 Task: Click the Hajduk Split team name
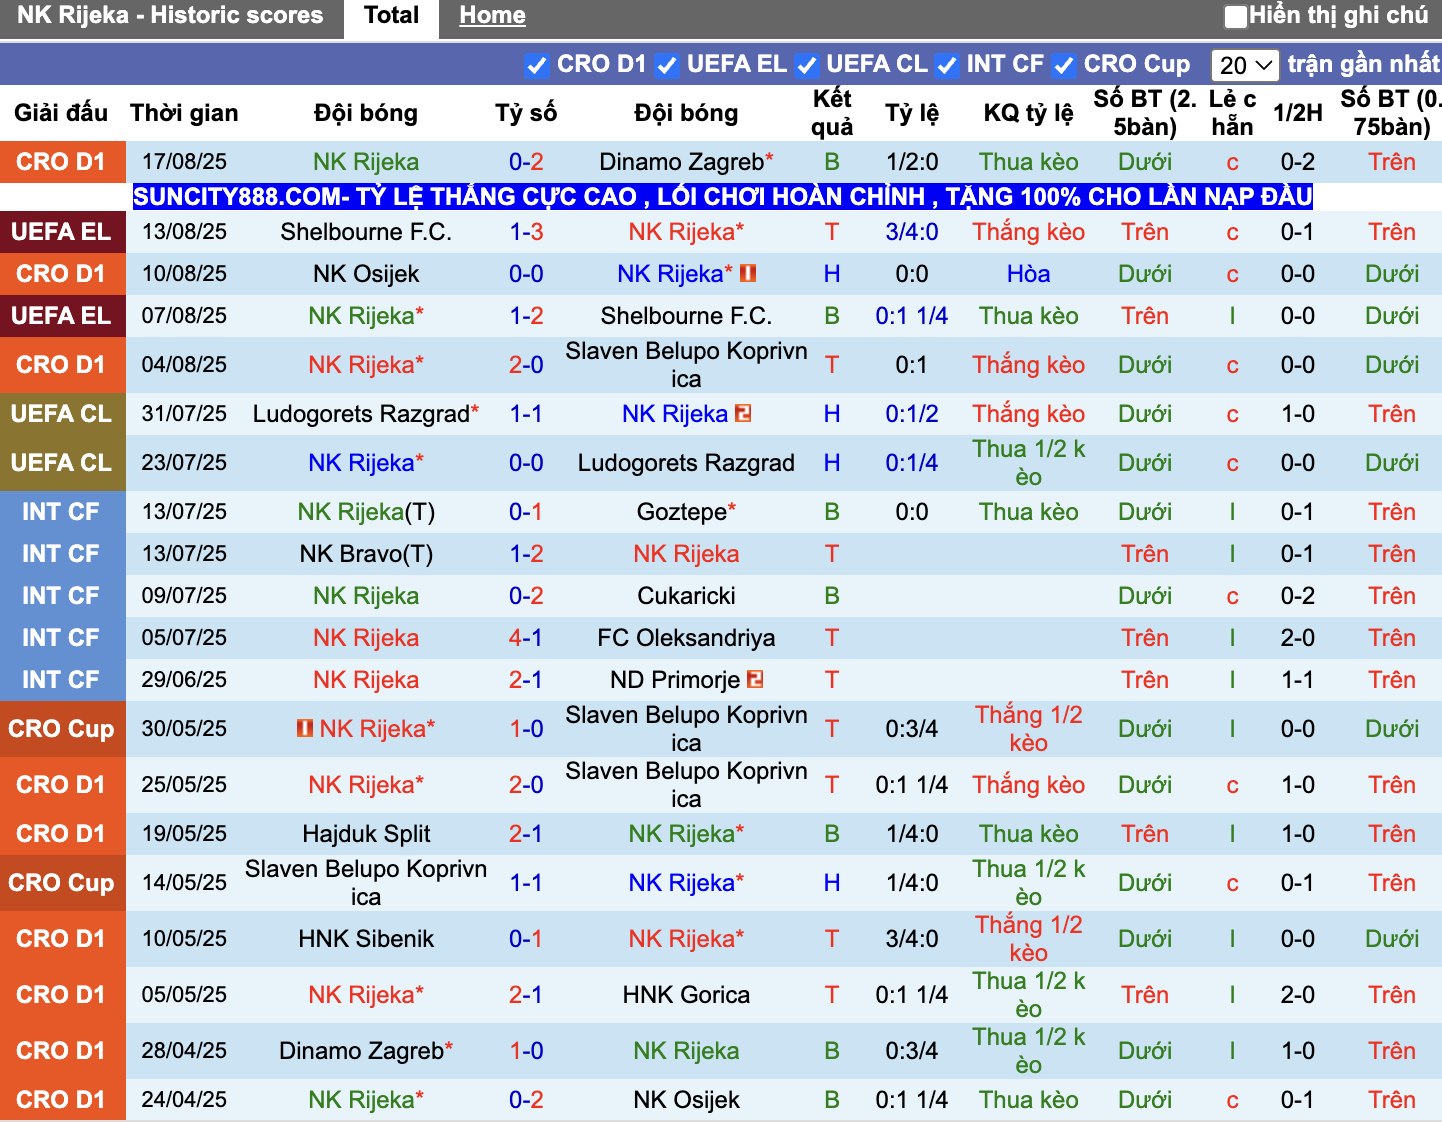[366, 834]
